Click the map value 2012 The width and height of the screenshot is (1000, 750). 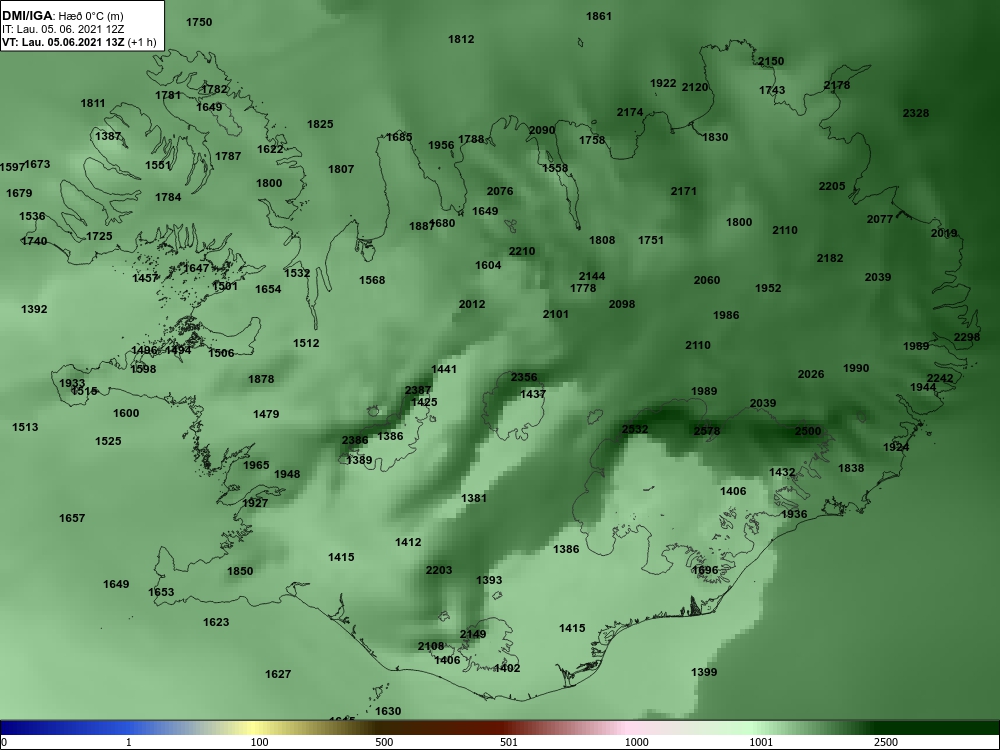tap(472, 304)
